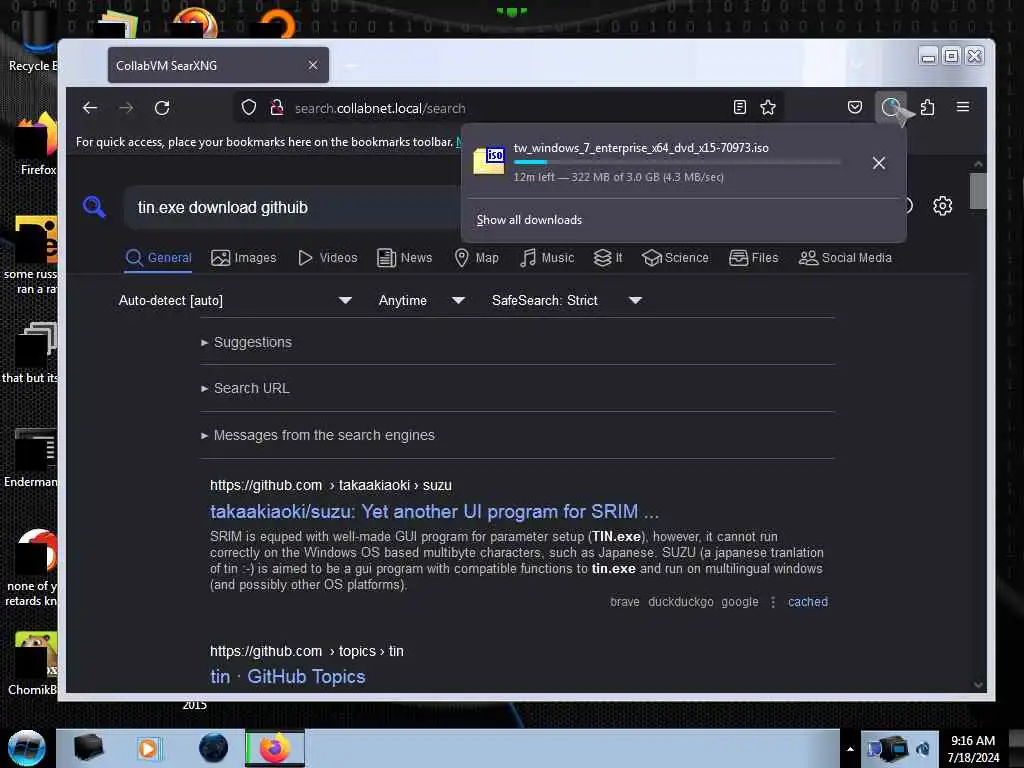The image size is (1024, 768).
Task: Click the tin.exe download search field
Action: tap(293, 208)
